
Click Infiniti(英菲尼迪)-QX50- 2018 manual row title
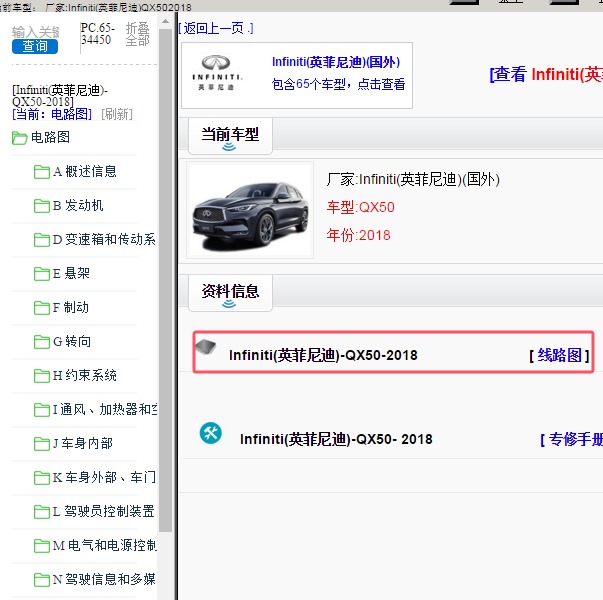click(x=336, y=439)
